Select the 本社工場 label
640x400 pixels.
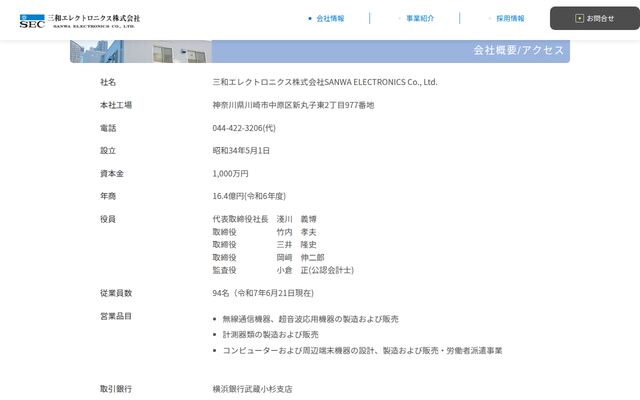(116, 105)
